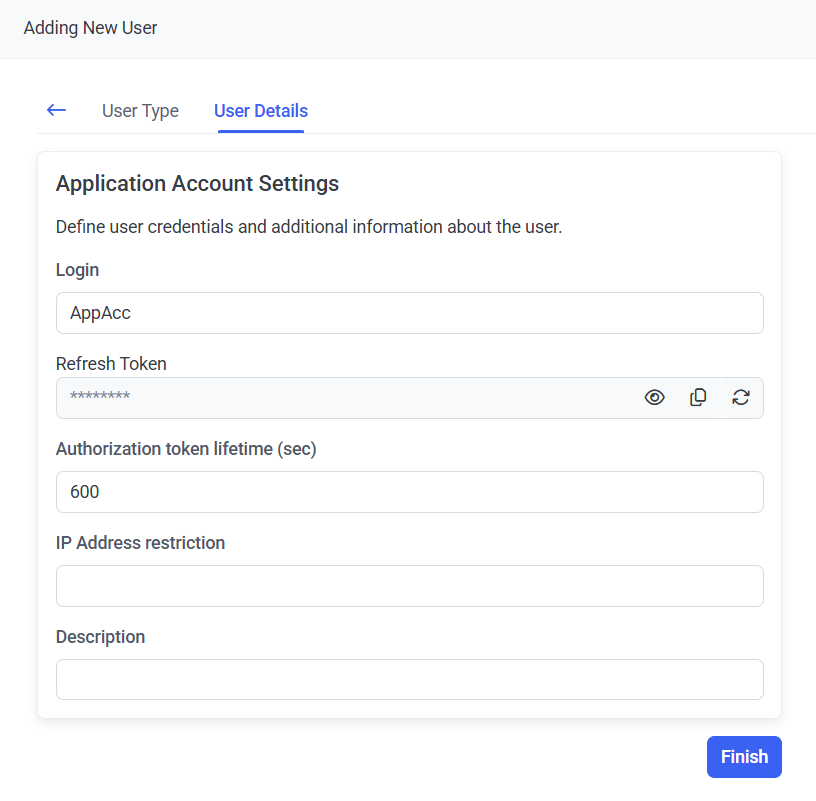Click the Login field label
Image resolution: width=816 pixels, height=801 pixels.
pos(78,270)
